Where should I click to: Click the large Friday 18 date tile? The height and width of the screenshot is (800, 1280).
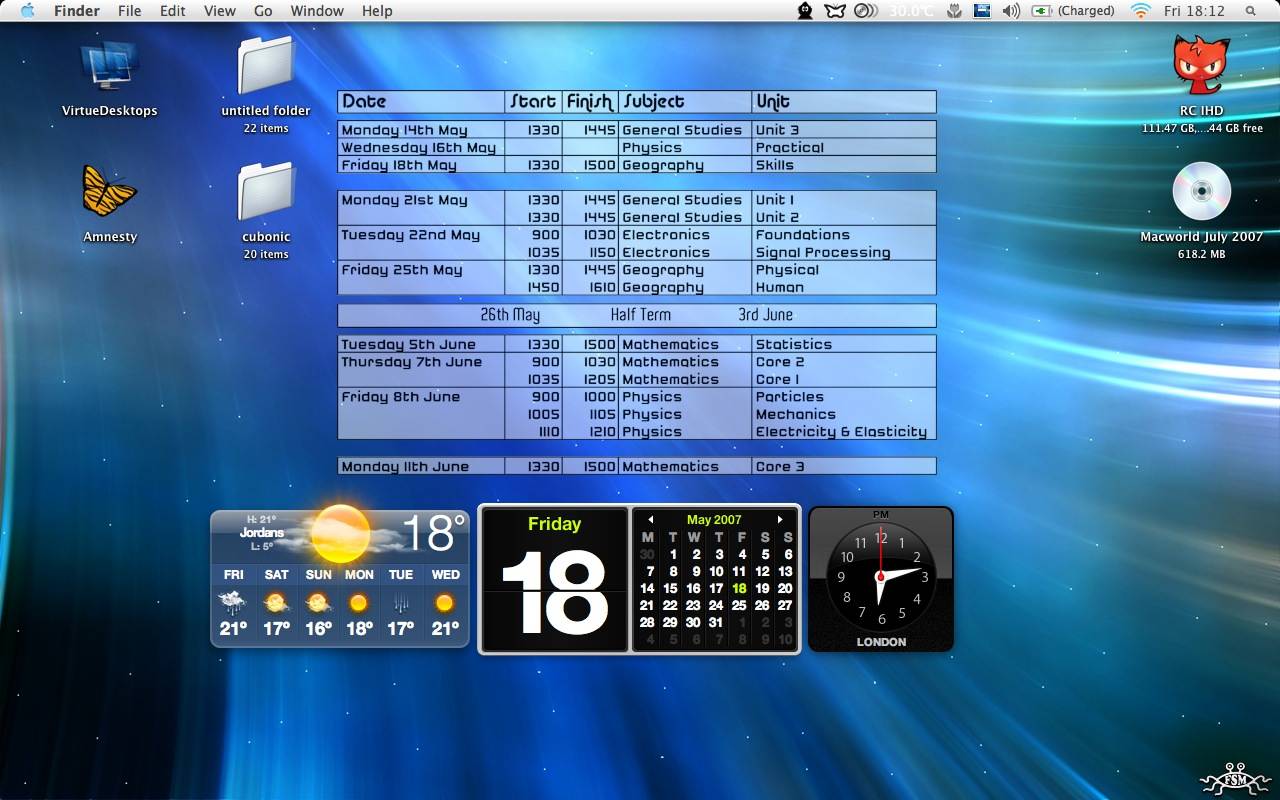pyautogui.click(x=554, y=579)
